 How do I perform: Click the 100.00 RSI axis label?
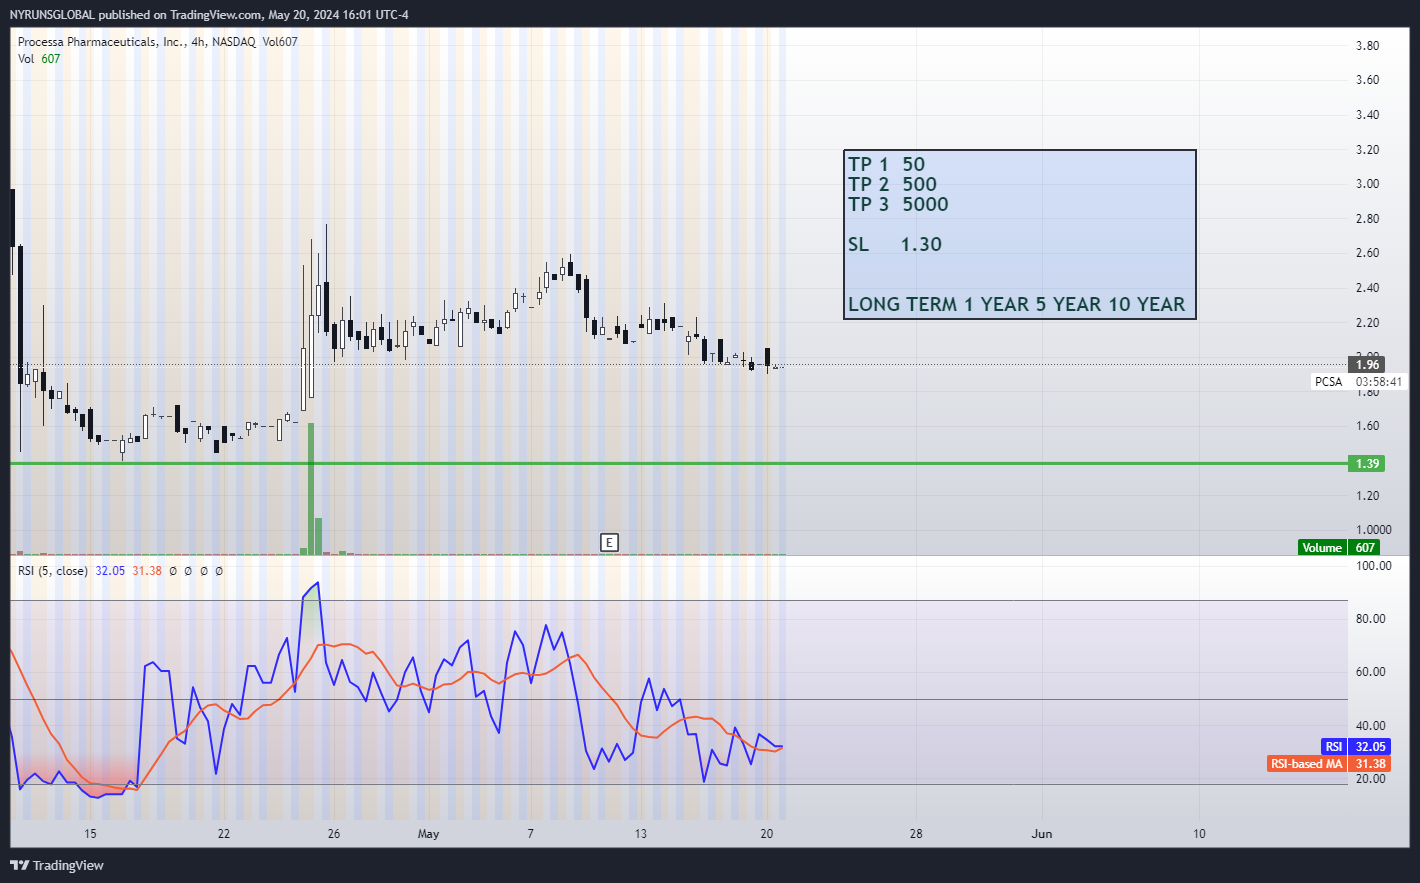[1373, 565]
